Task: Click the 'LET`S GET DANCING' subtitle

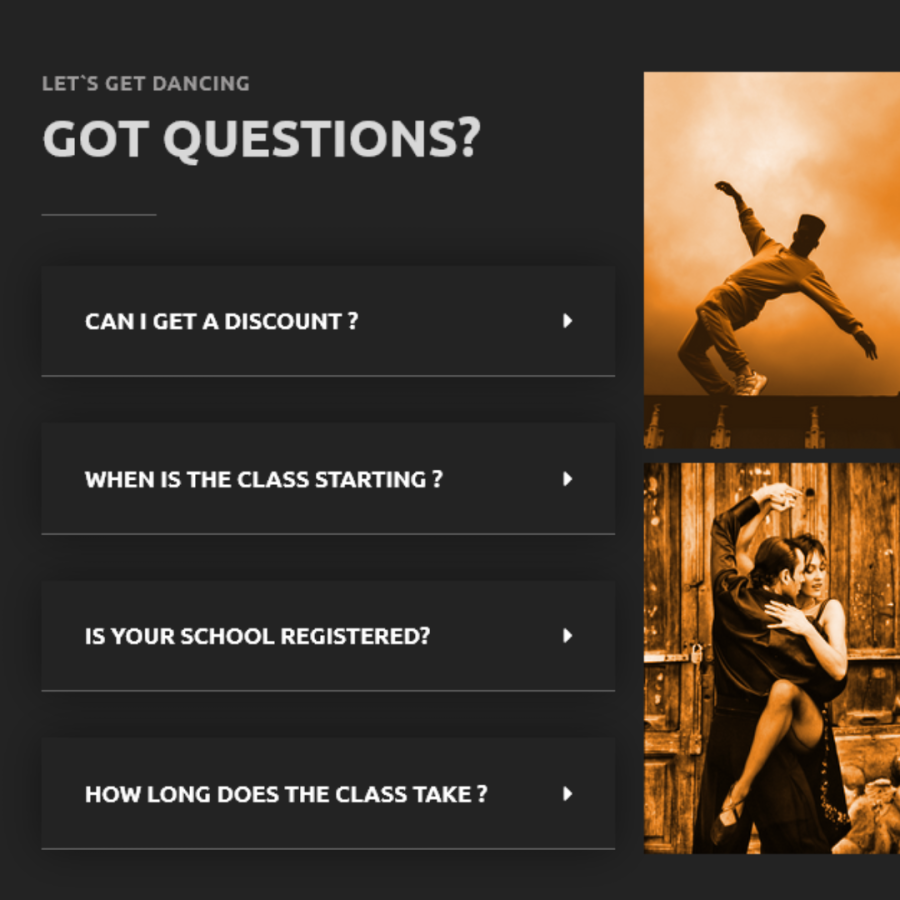Action: coord(146,84)
